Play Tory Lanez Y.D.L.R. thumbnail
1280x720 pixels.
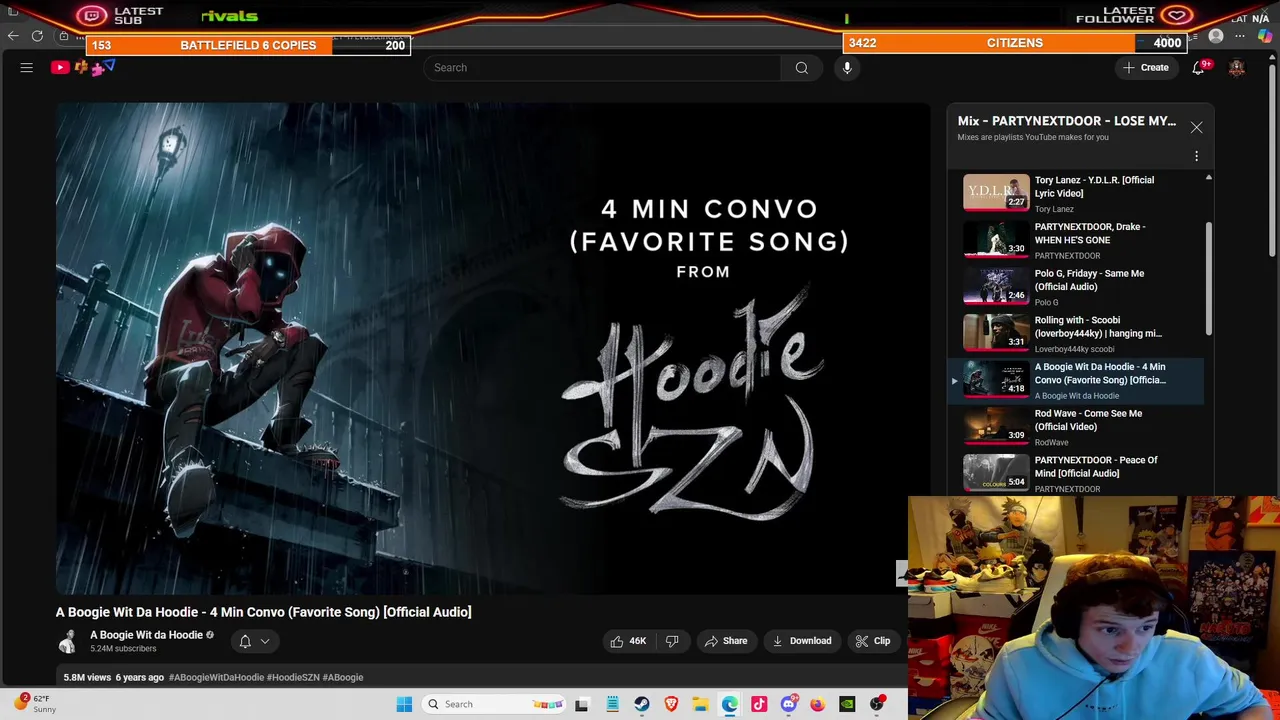996,193
